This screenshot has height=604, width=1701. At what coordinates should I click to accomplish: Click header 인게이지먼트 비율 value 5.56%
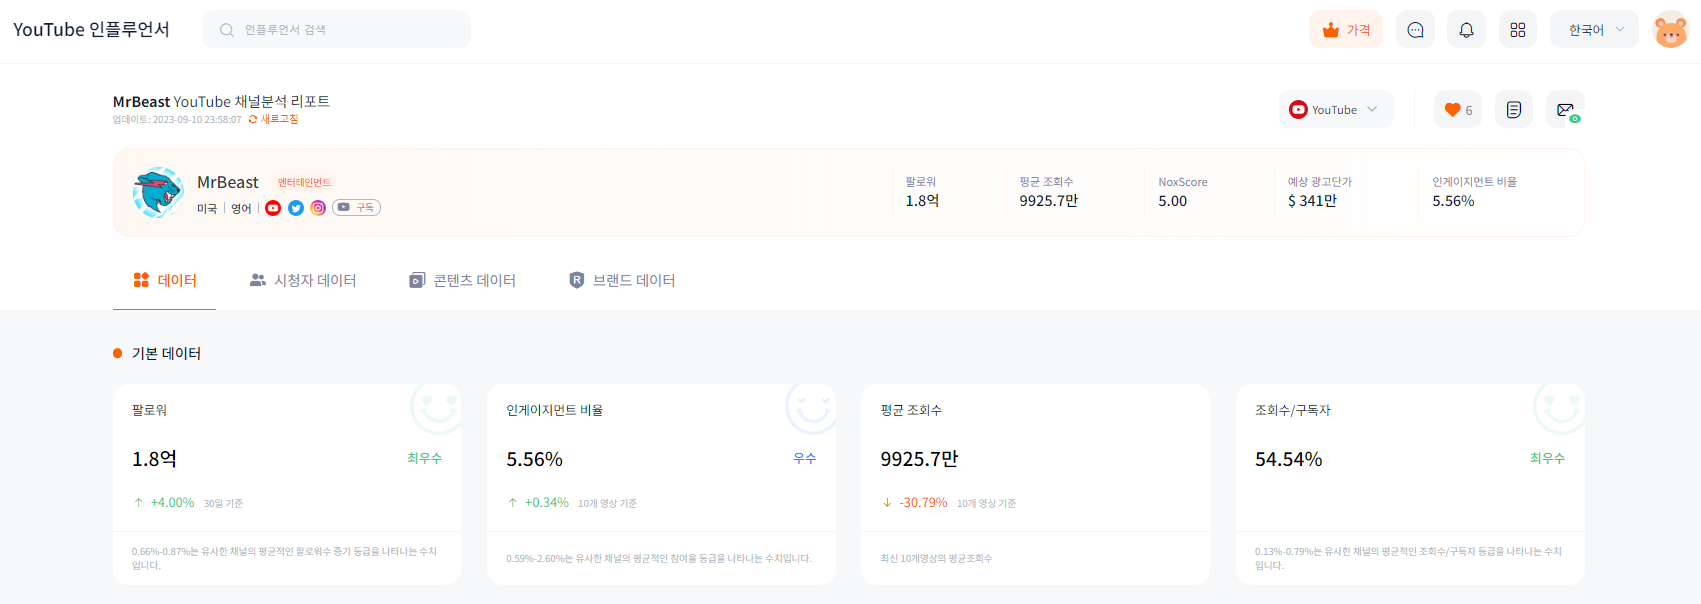[x=1453, y=201]
